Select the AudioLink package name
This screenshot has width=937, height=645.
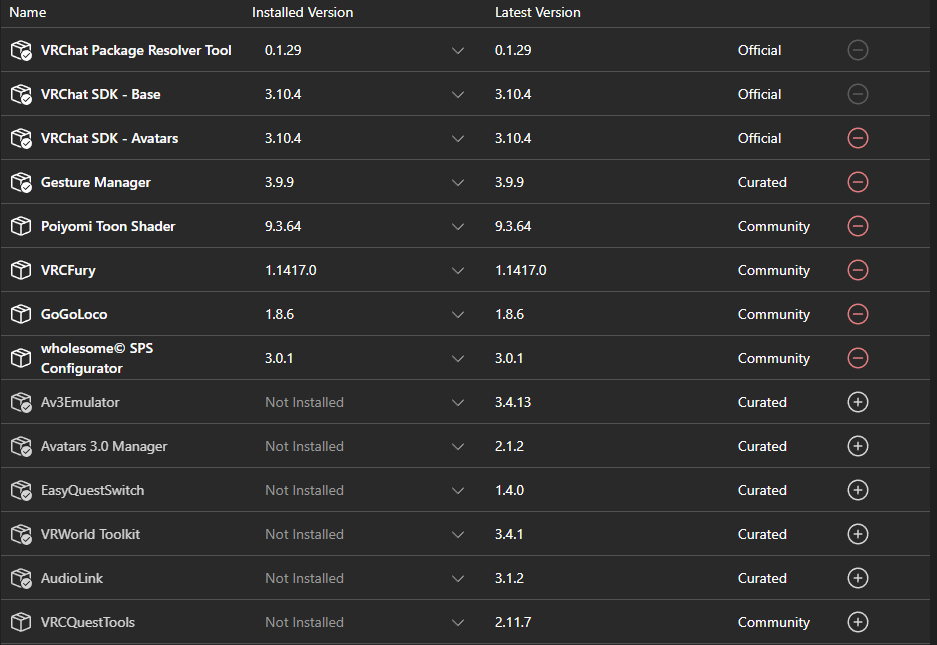coord(72,578)
